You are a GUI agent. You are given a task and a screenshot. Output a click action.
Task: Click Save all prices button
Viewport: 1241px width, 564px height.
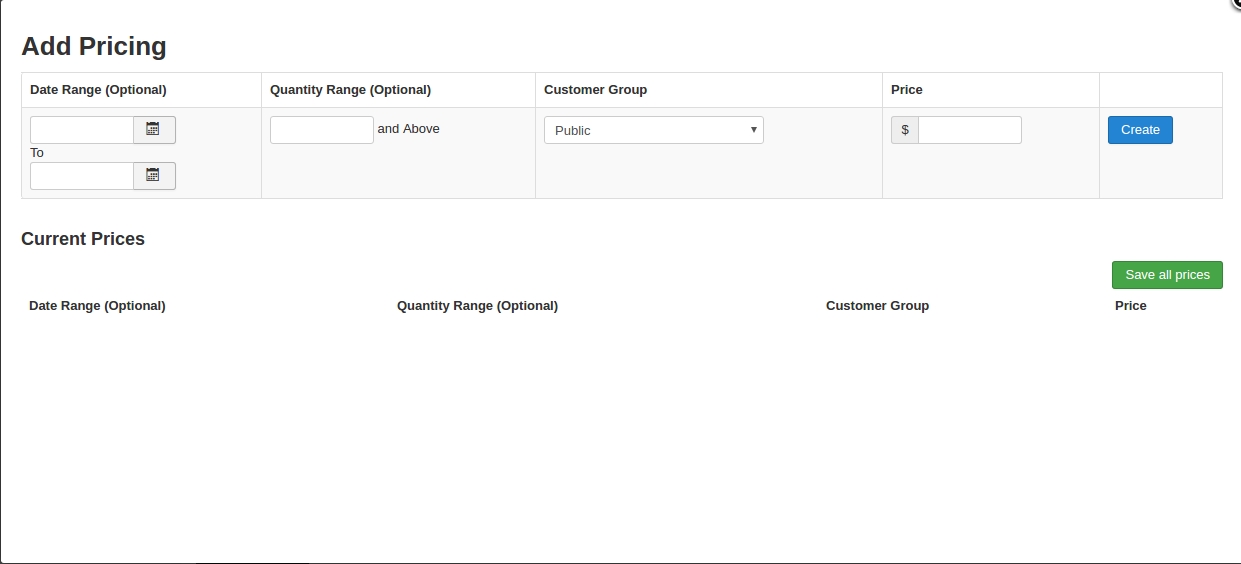[1167, 275]
